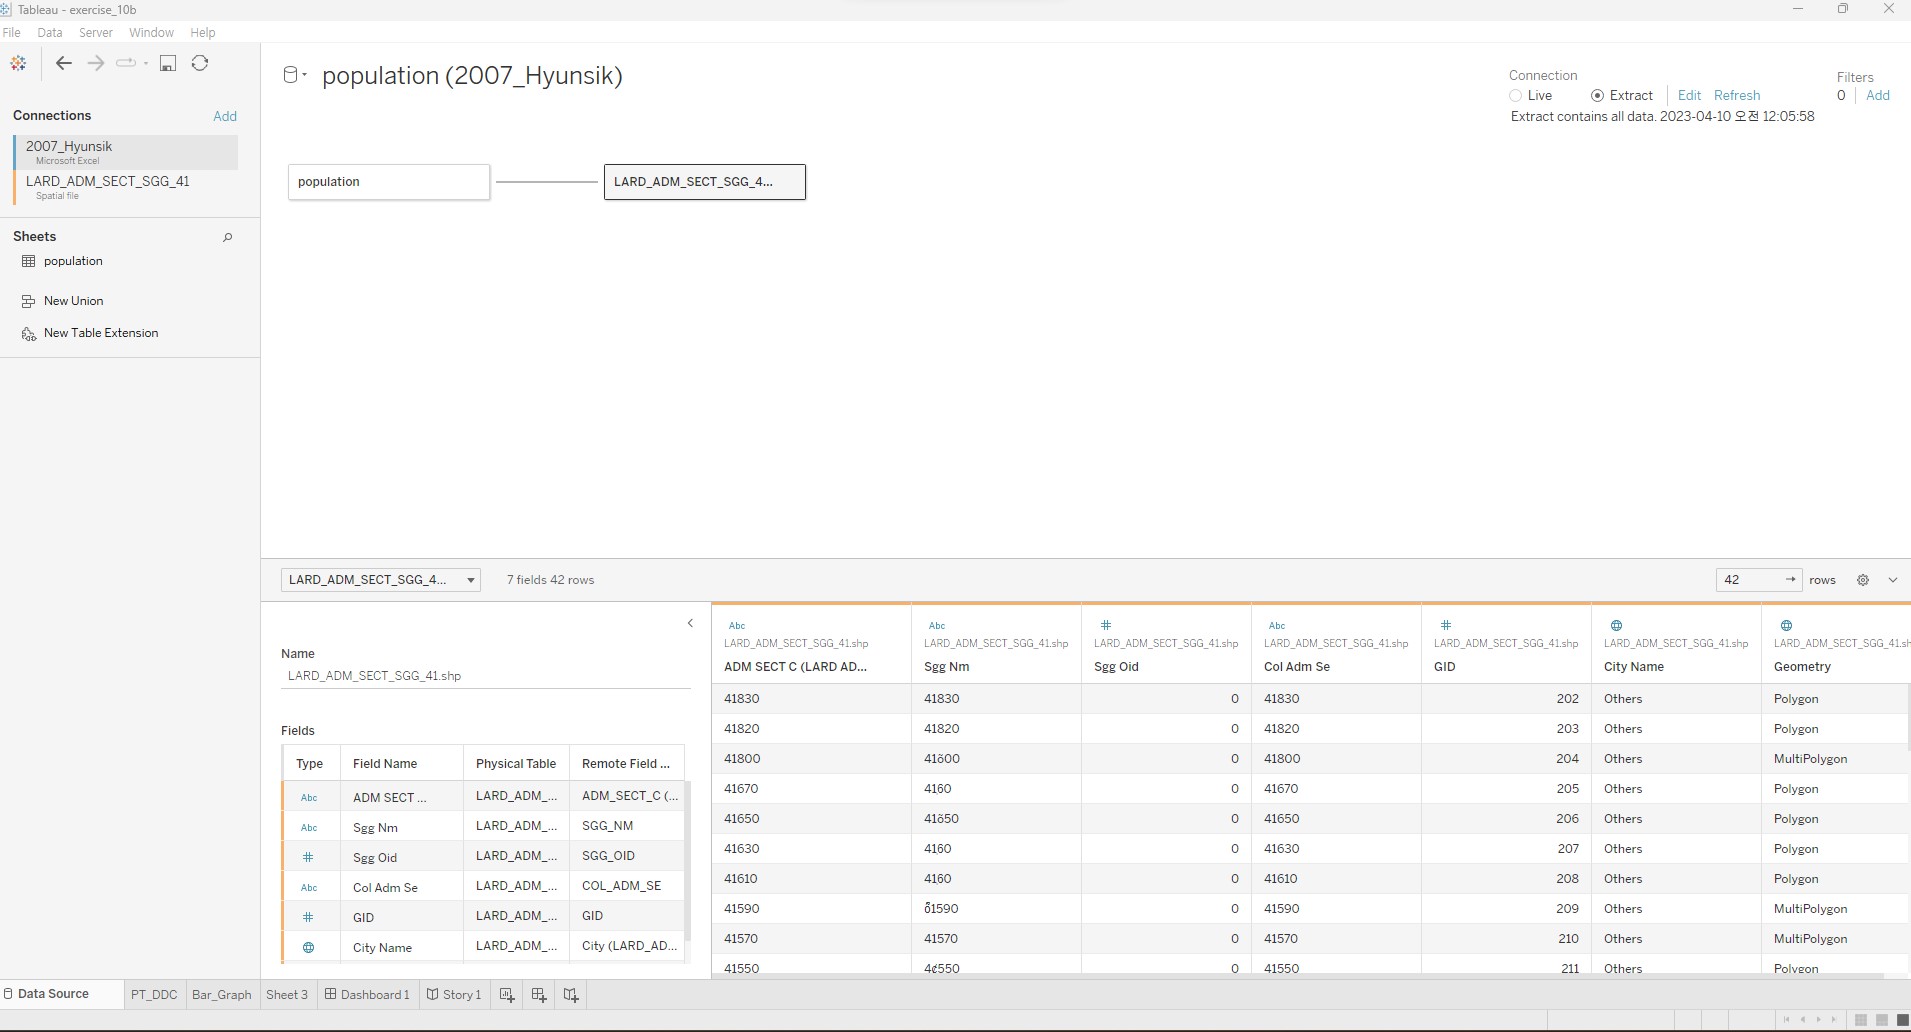The image size is (1911, 1032).
Task: Open the Data menu
Action: [x=49, y=32]
